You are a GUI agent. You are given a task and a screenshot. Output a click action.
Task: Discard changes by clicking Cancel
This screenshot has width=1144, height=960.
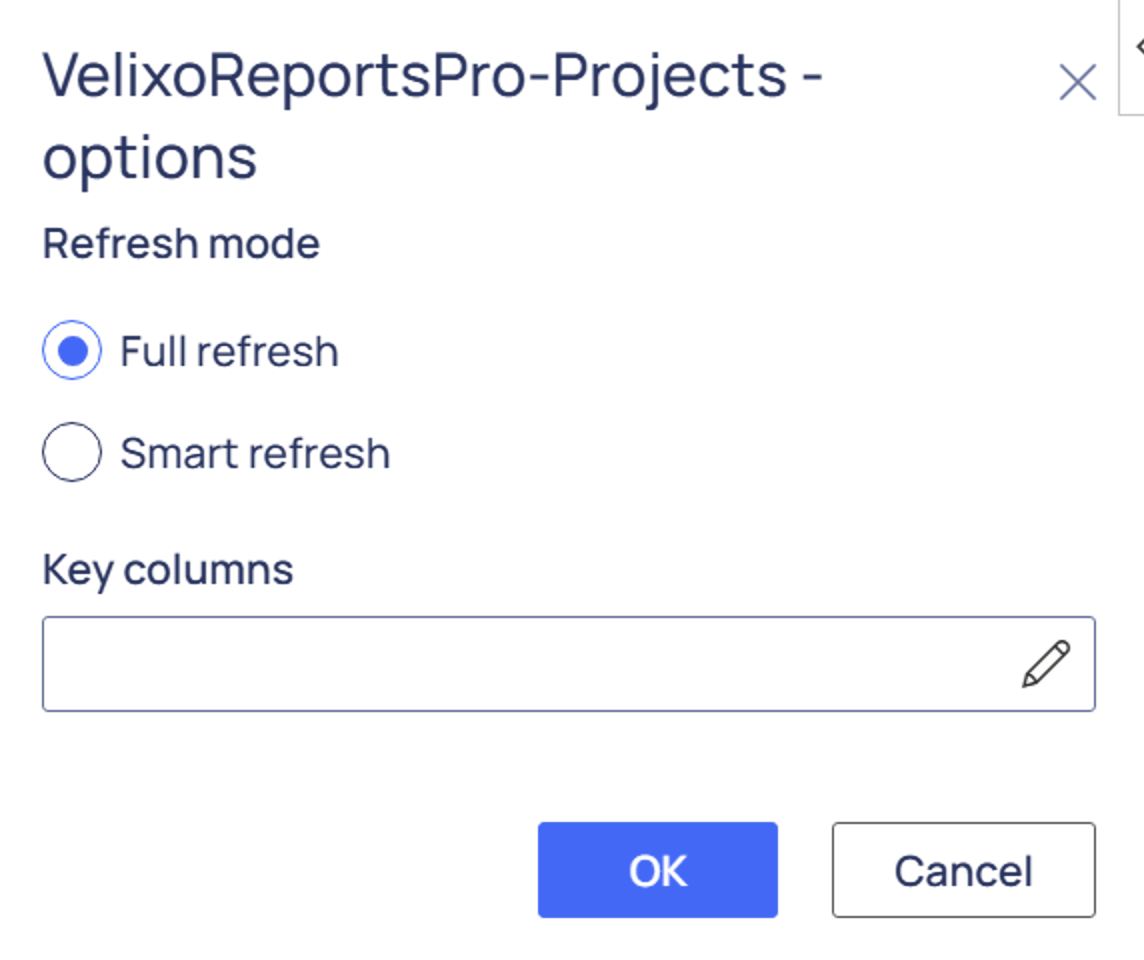pyautogui.click(x=963, y=870)
